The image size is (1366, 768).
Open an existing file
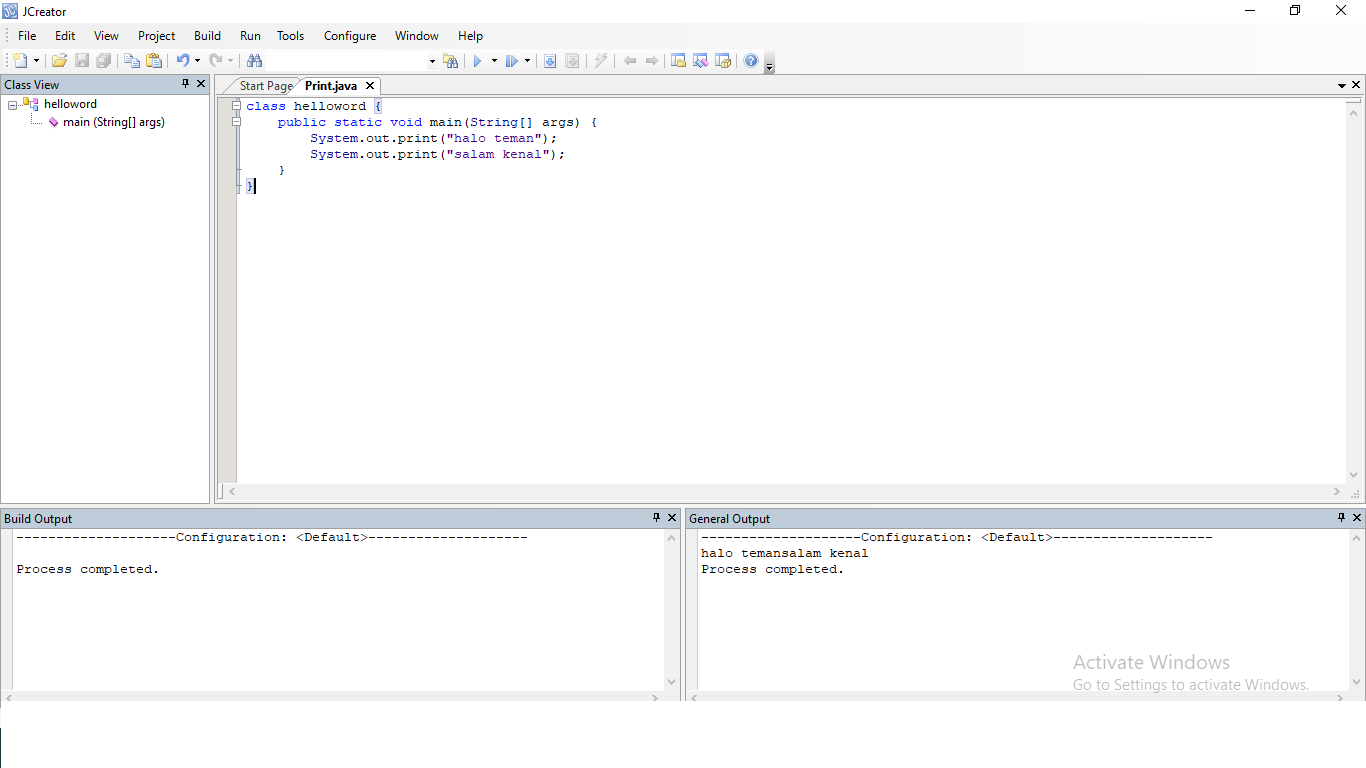tap(58, 60)
